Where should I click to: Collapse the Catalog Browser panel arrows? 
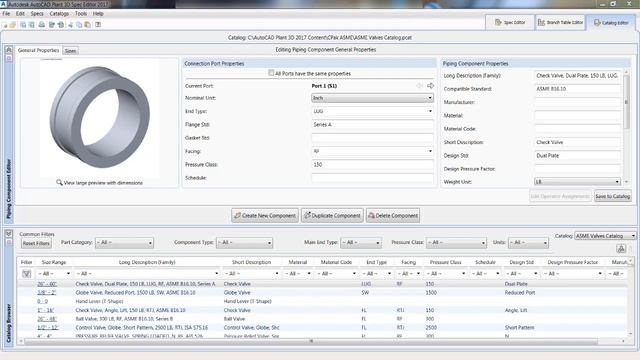point(9,234)
